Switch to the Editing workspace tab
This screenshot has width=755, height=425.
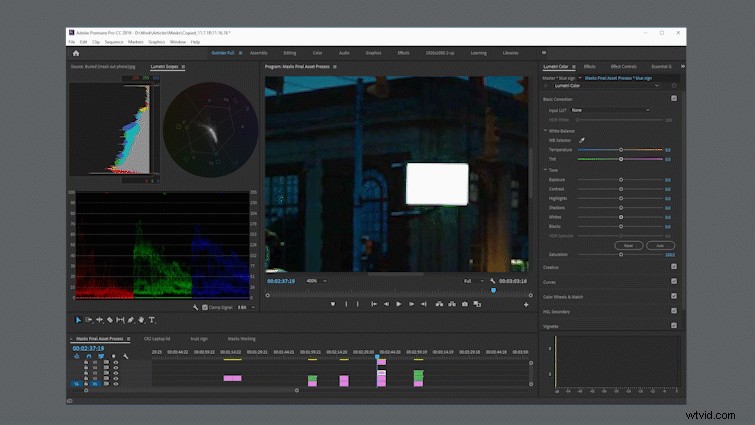point(290,53)
